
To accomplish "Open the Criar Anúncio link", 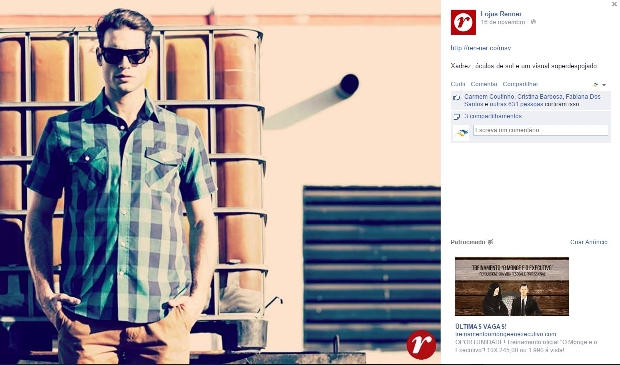I will pos(589,242).
